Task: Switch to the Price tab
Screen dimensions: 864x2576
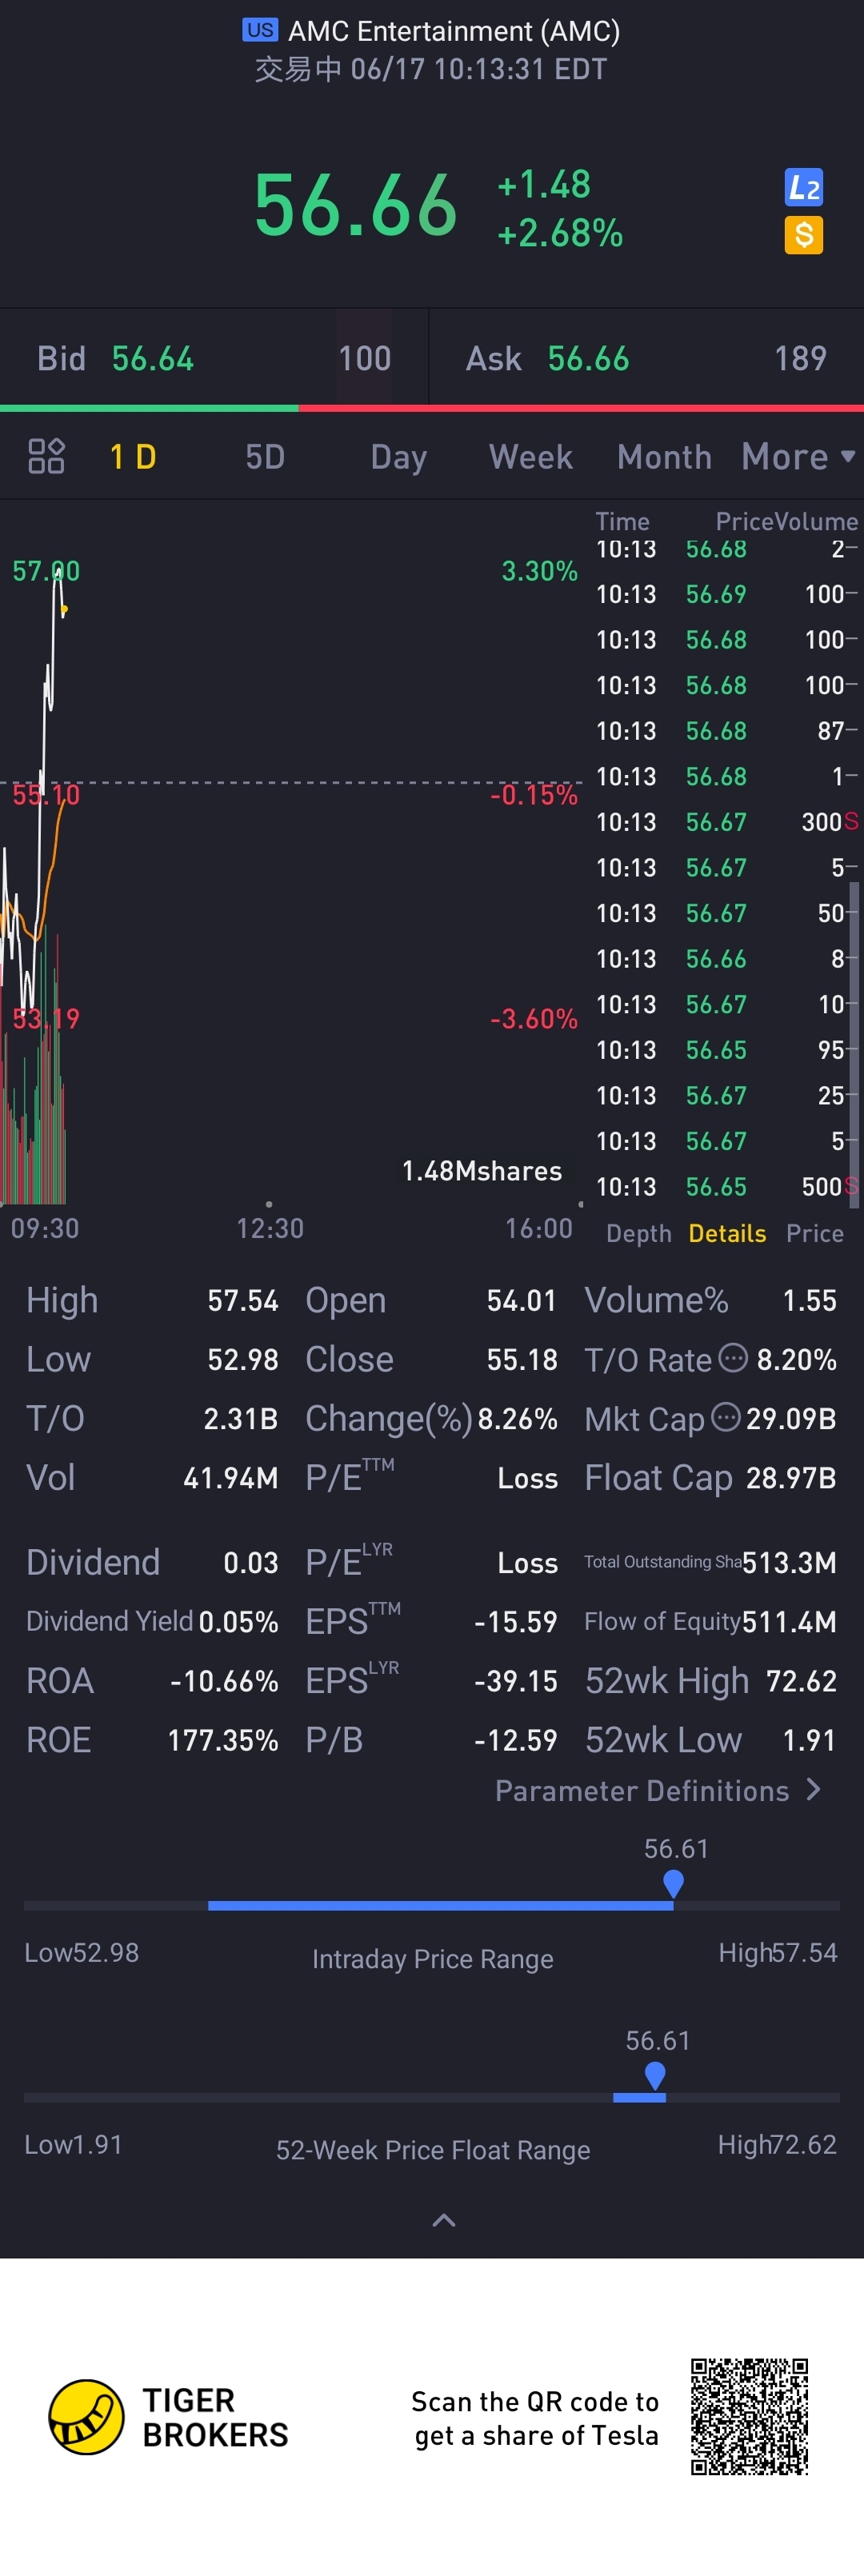Action: 814,1233
